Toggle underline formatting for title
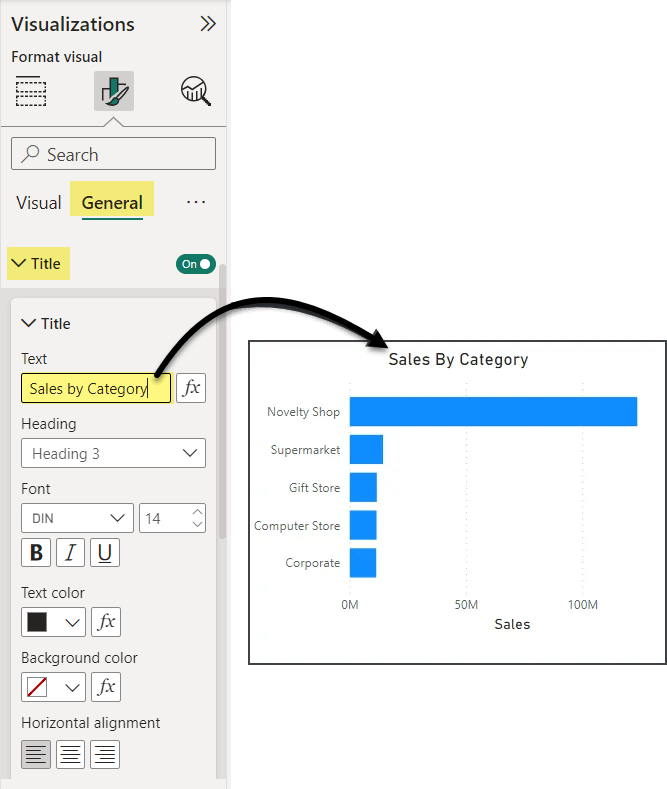The image size is (667, 789). coord(105,553)
